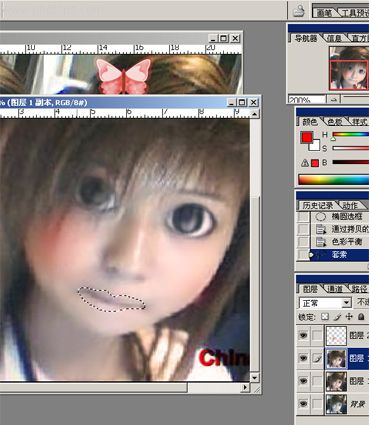Click the navigator zoom out button
This screenshot has width=369, height=425.
(333, 99)
